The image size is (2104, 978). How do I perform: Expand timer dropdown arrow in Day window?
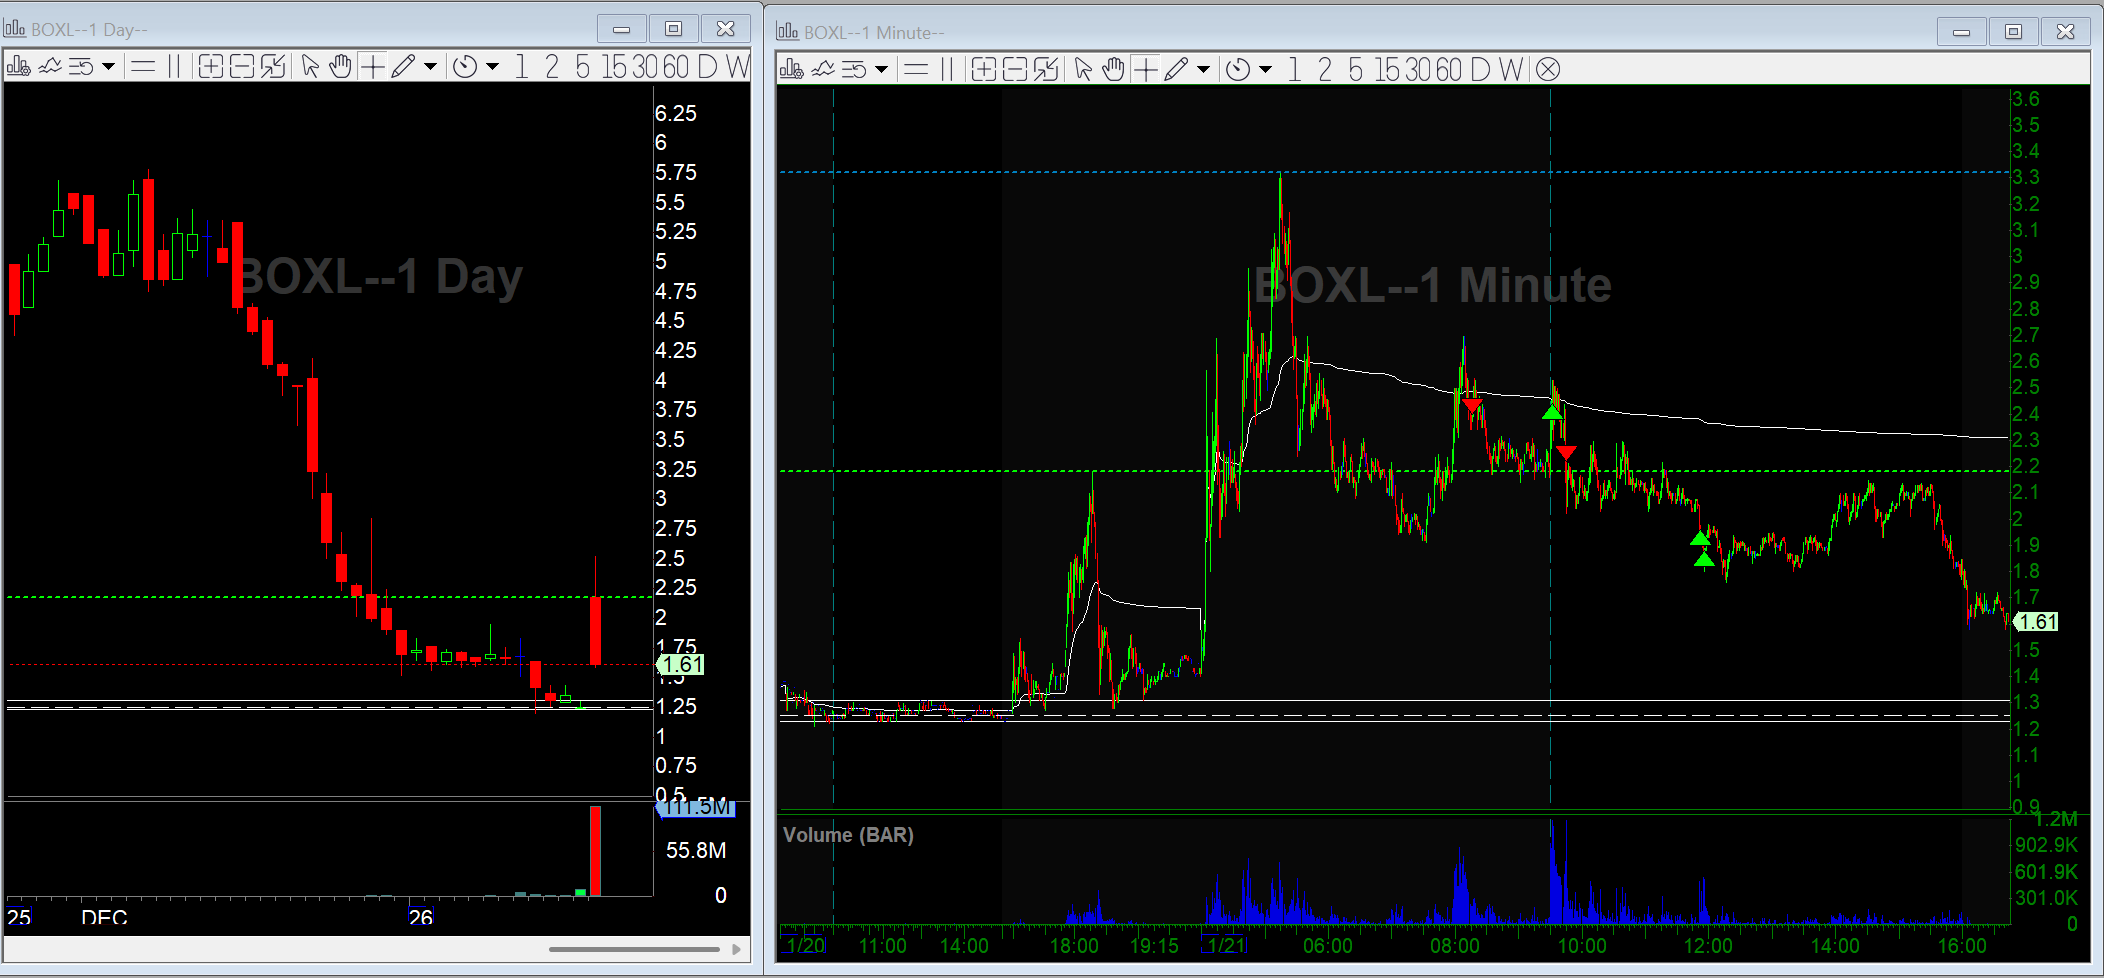click(x=492, y=67)
